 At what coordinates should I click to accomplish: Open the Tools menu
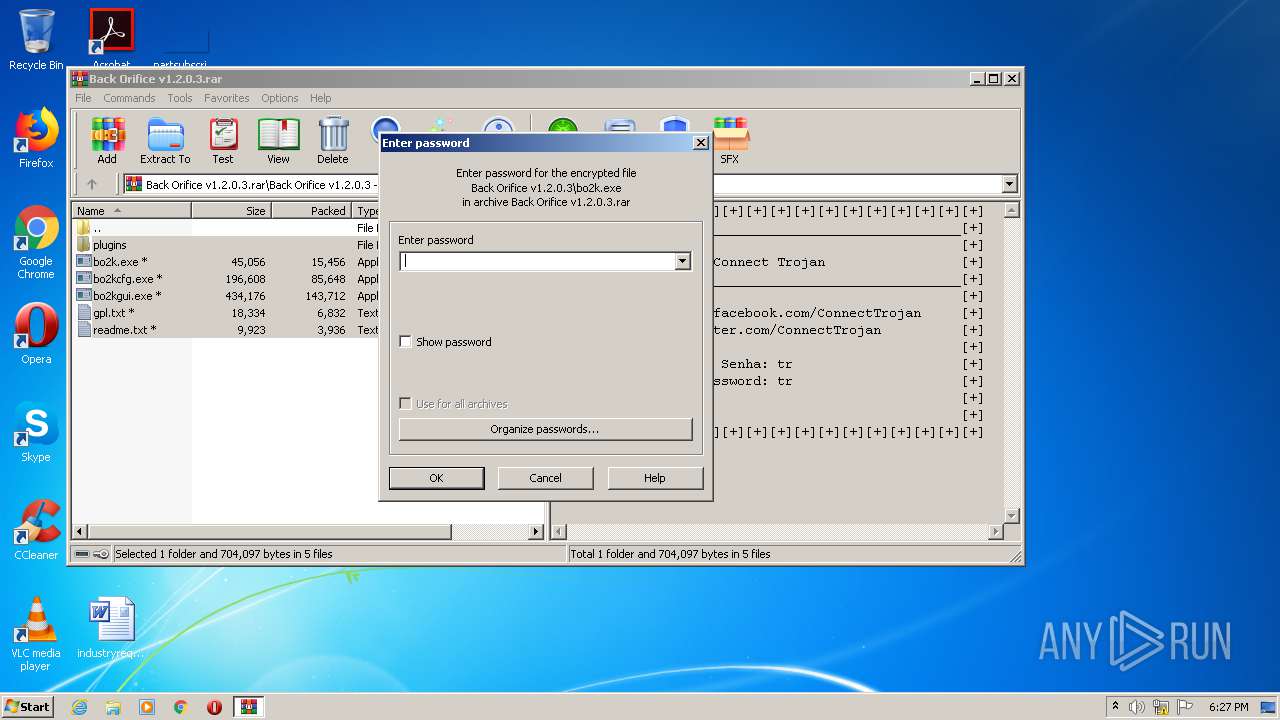pyautogui.click(x=180, y=98)
